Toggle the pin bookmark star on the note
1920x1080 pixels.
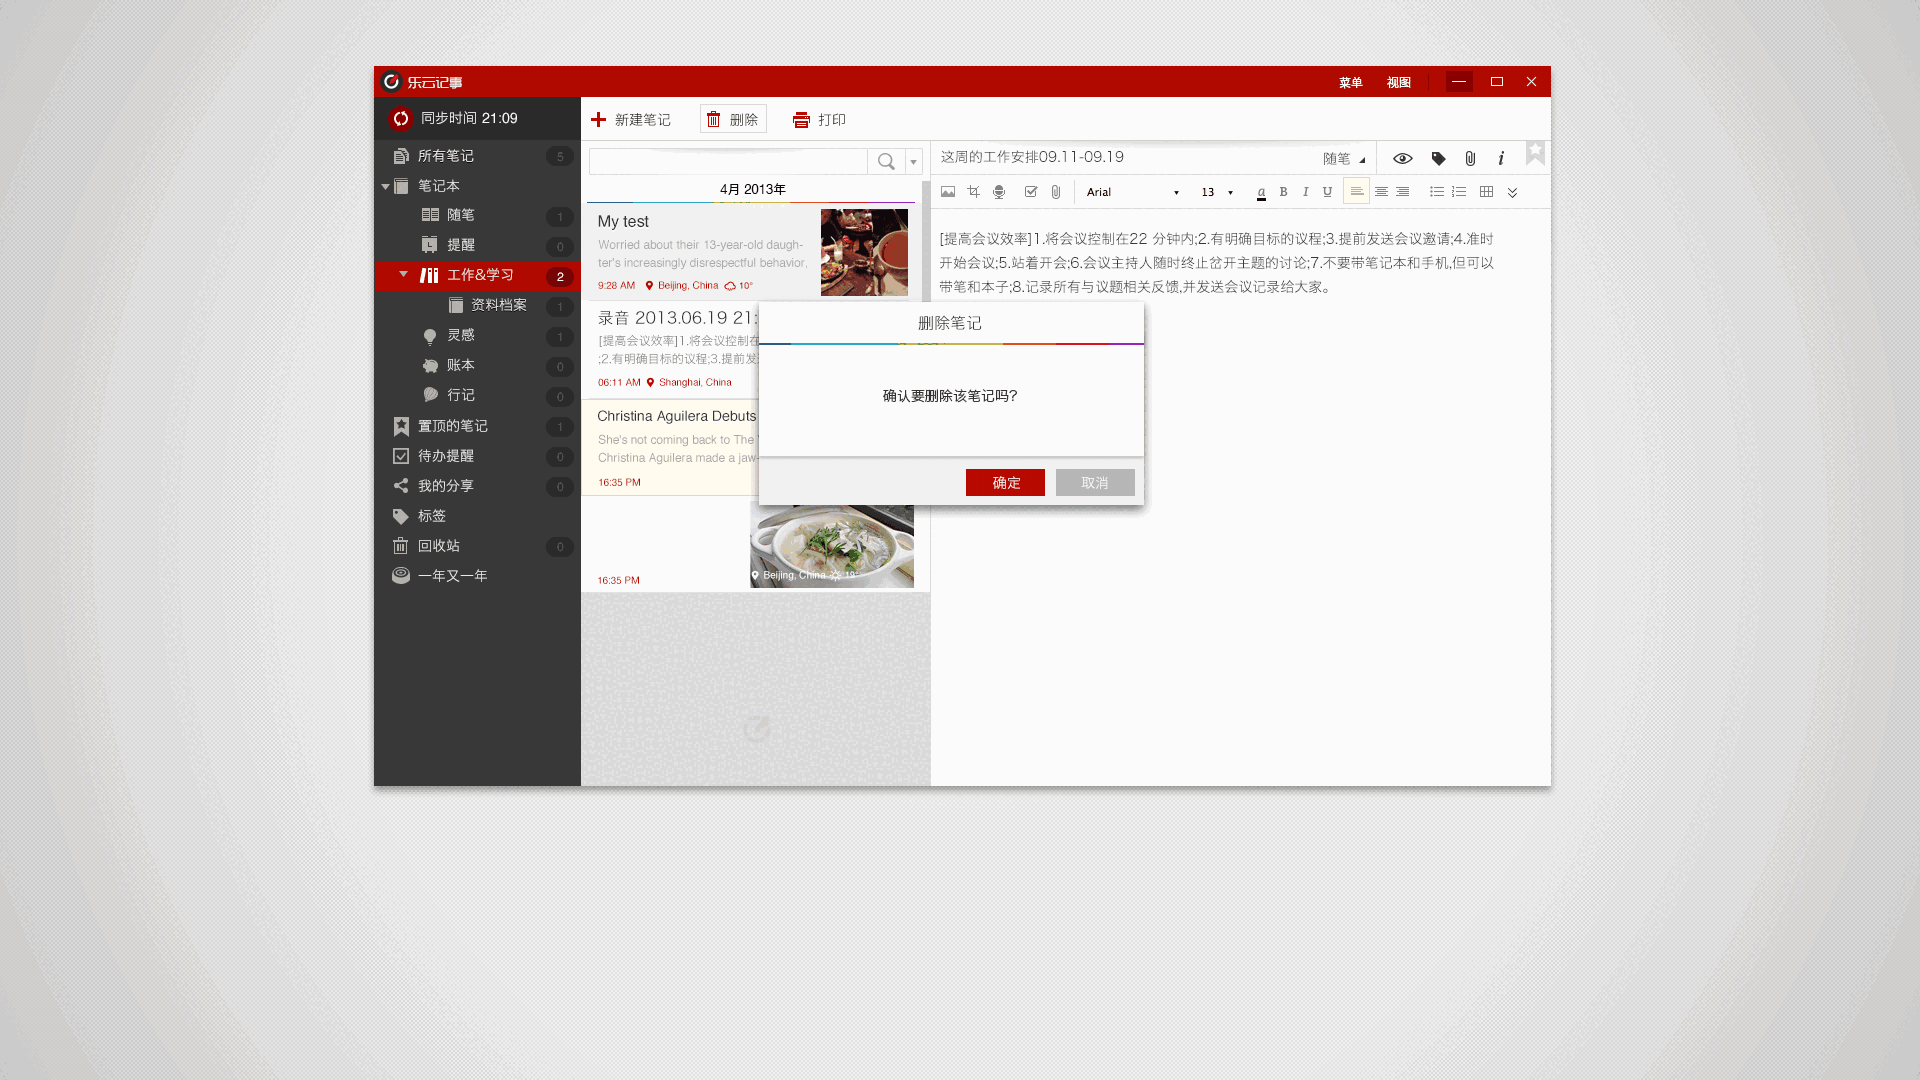click(1535, 153)
